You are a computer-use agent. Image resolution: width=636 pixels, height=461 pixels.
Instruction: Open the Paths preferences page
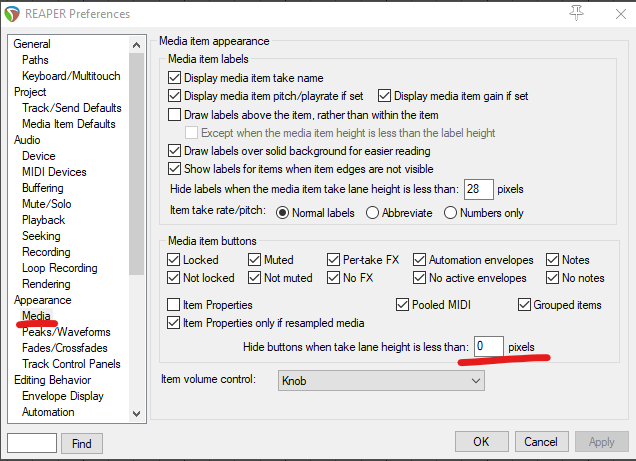click(x=35, y=60)
